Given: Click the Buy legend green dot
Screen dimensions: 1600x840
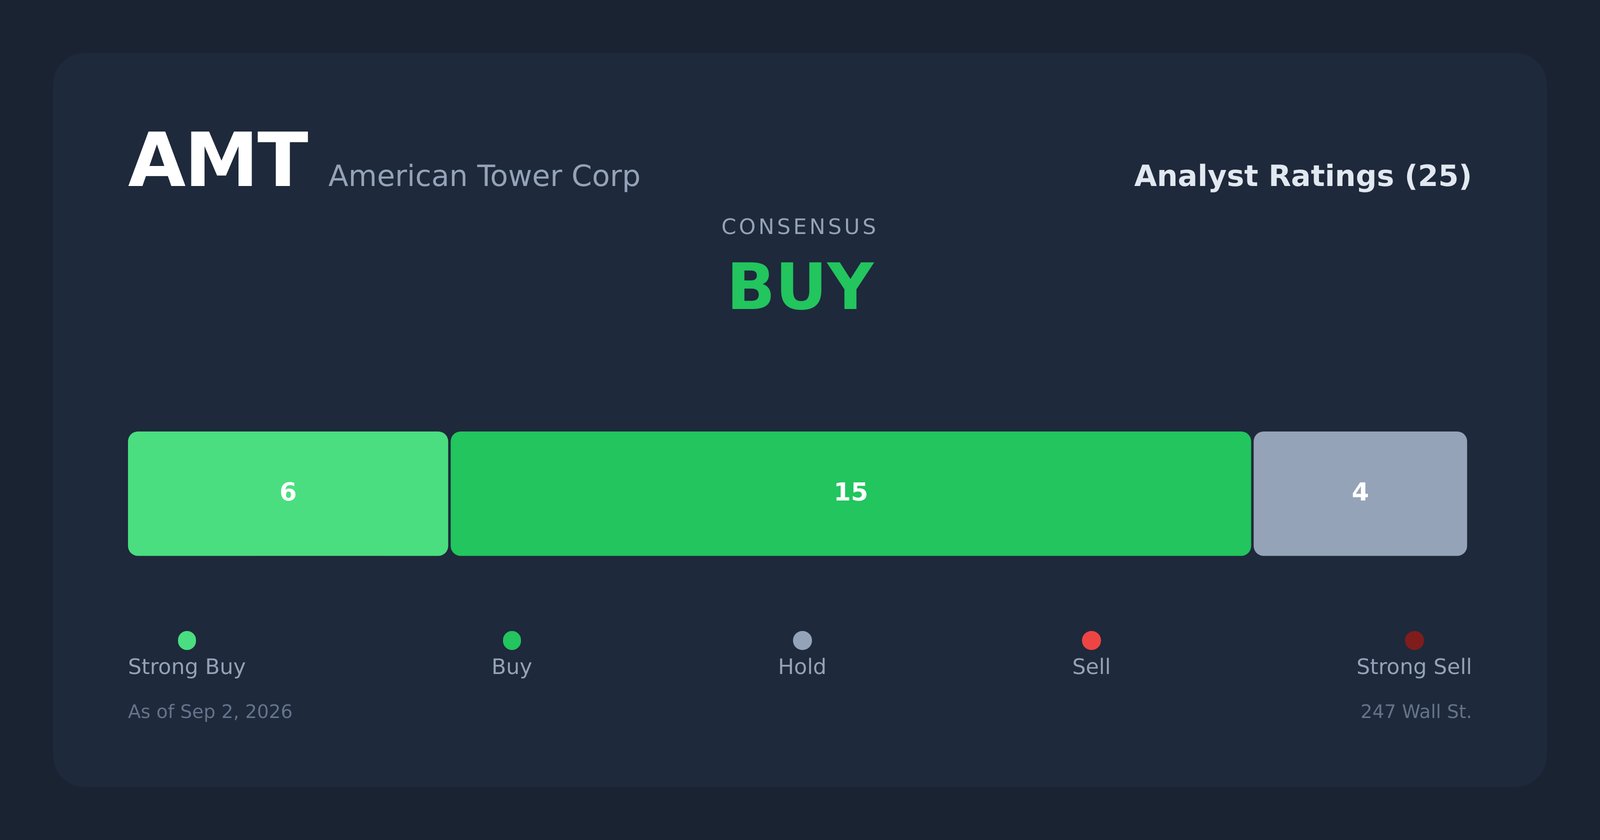Looking at the screenshot, I should pos(512,640).
